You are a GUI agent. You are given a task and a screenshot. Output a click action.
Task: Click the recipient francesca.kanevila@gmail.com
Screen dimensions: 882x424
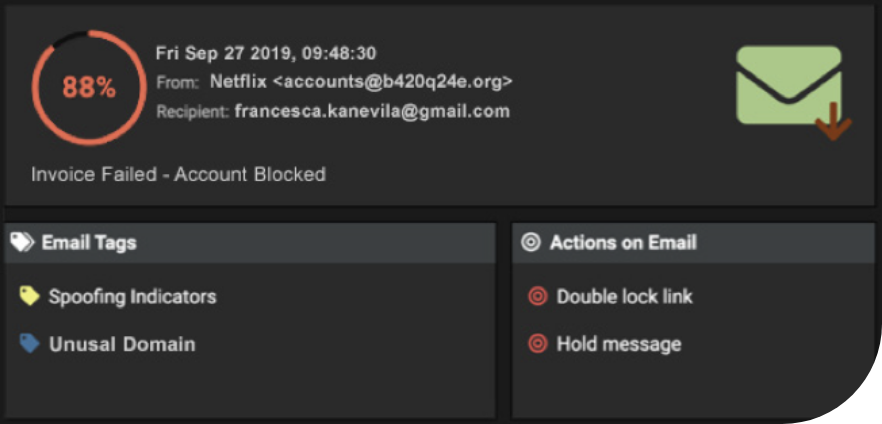point(372,111)
